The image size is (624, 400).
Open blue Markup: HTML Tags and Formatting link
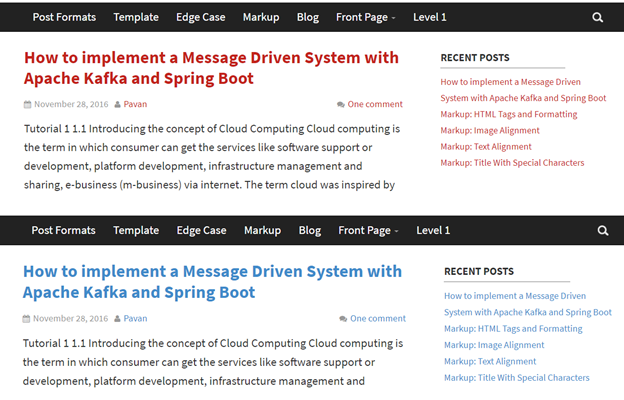(x=513, y=329)
